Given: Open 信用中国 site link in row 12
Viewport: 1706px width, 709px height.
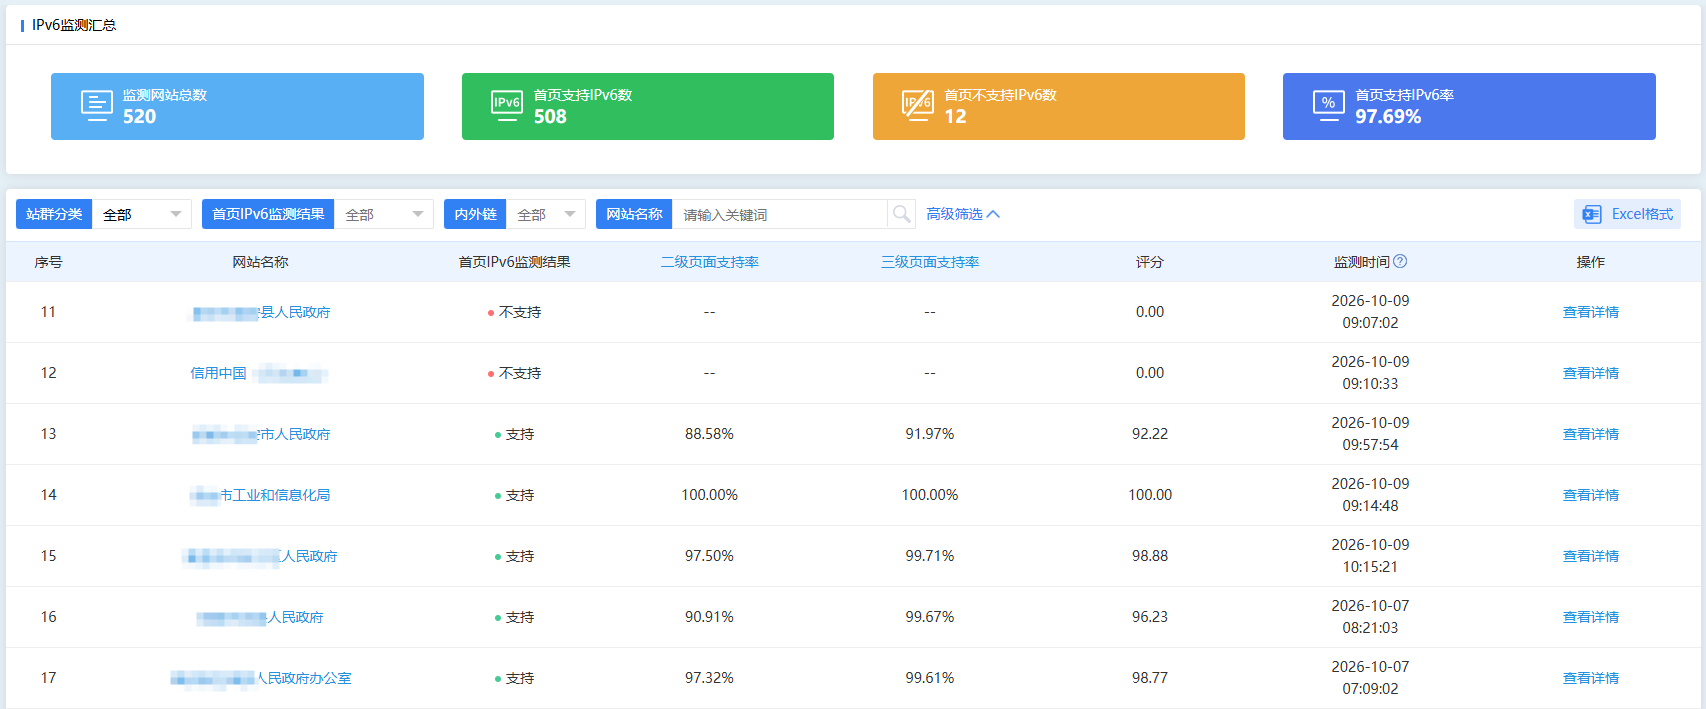Looking at the screenshot, I should [259, 373].
